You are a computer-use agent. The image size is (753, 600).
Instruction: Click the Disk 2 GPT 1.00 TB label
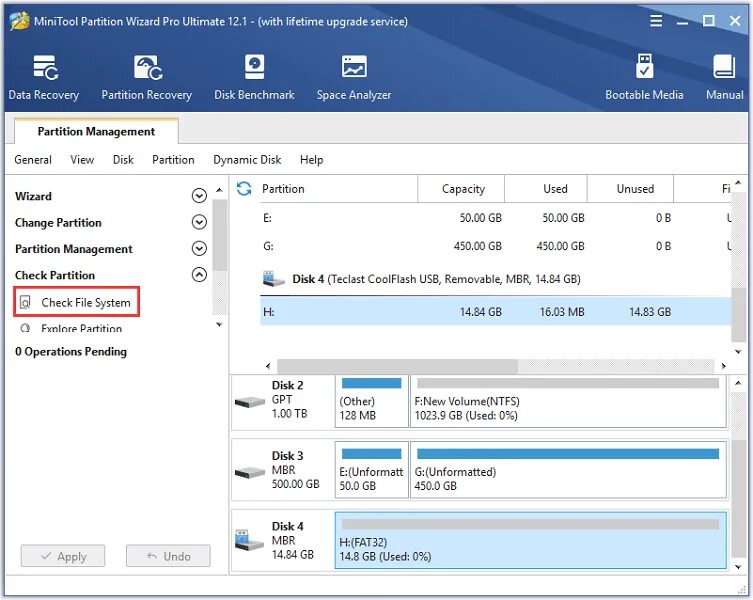coord(289,399)
